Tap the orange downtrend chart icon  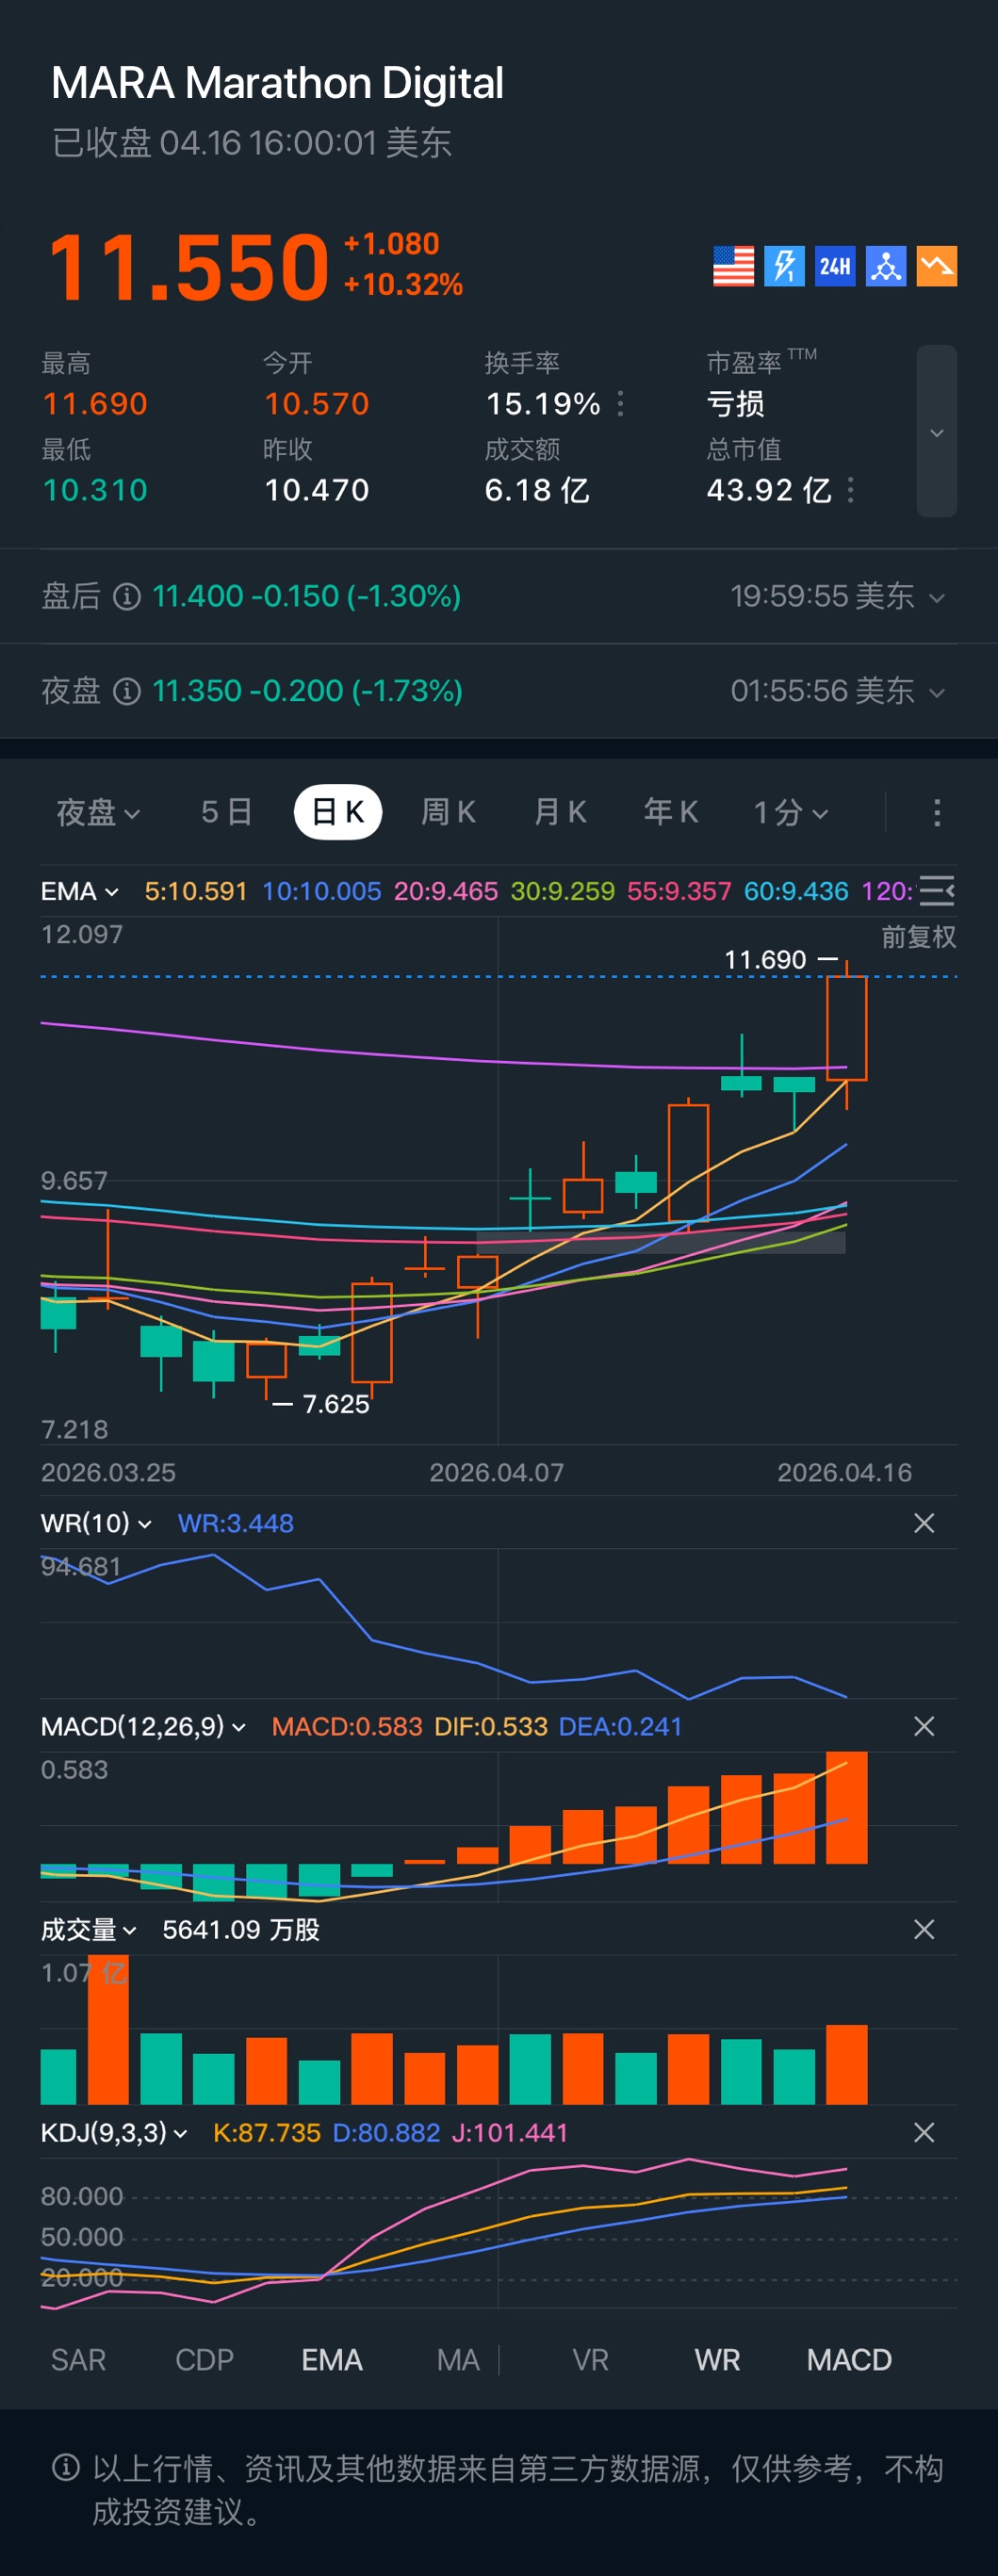(x=937, y=266)
